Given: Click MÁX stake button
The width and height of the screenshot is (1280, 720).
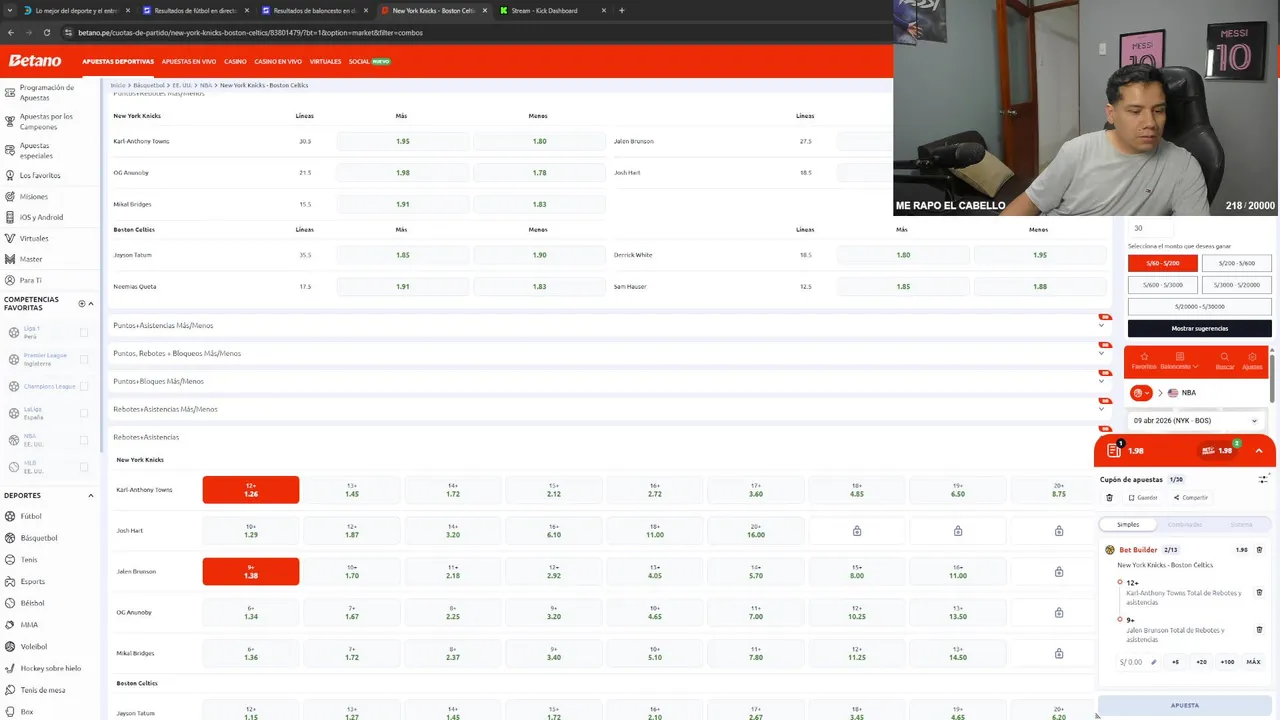Looking at the screenshot, I should point(1253,662).
